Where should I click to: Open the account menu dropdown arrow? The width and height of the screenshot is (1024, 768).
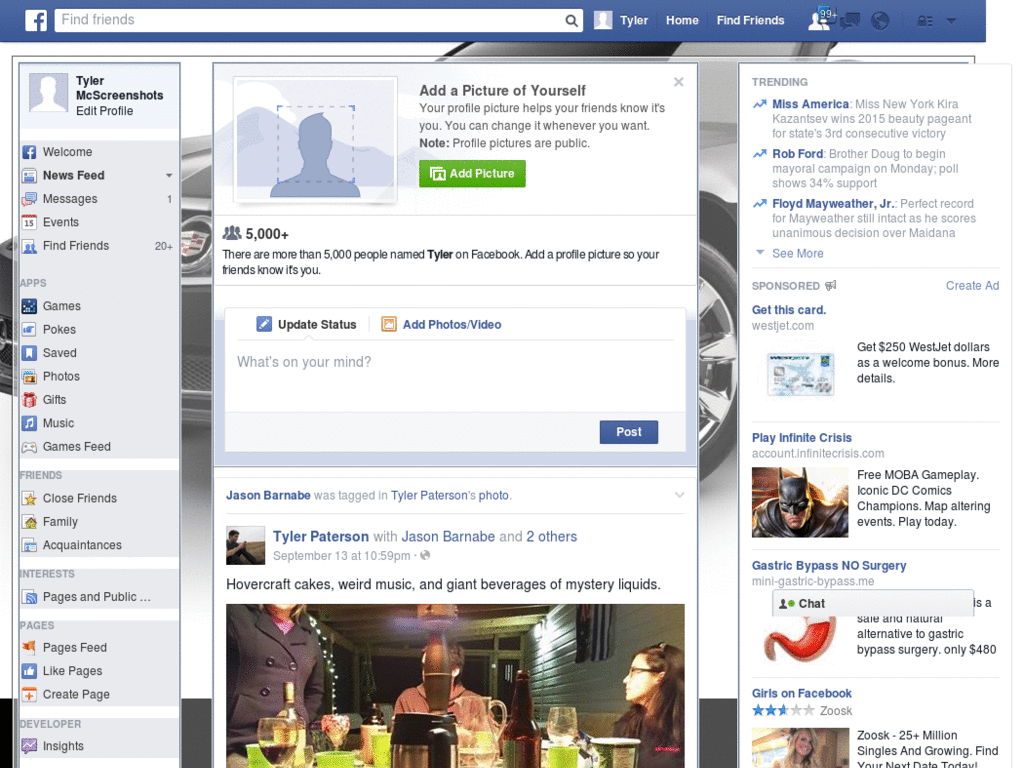[952, 21]
